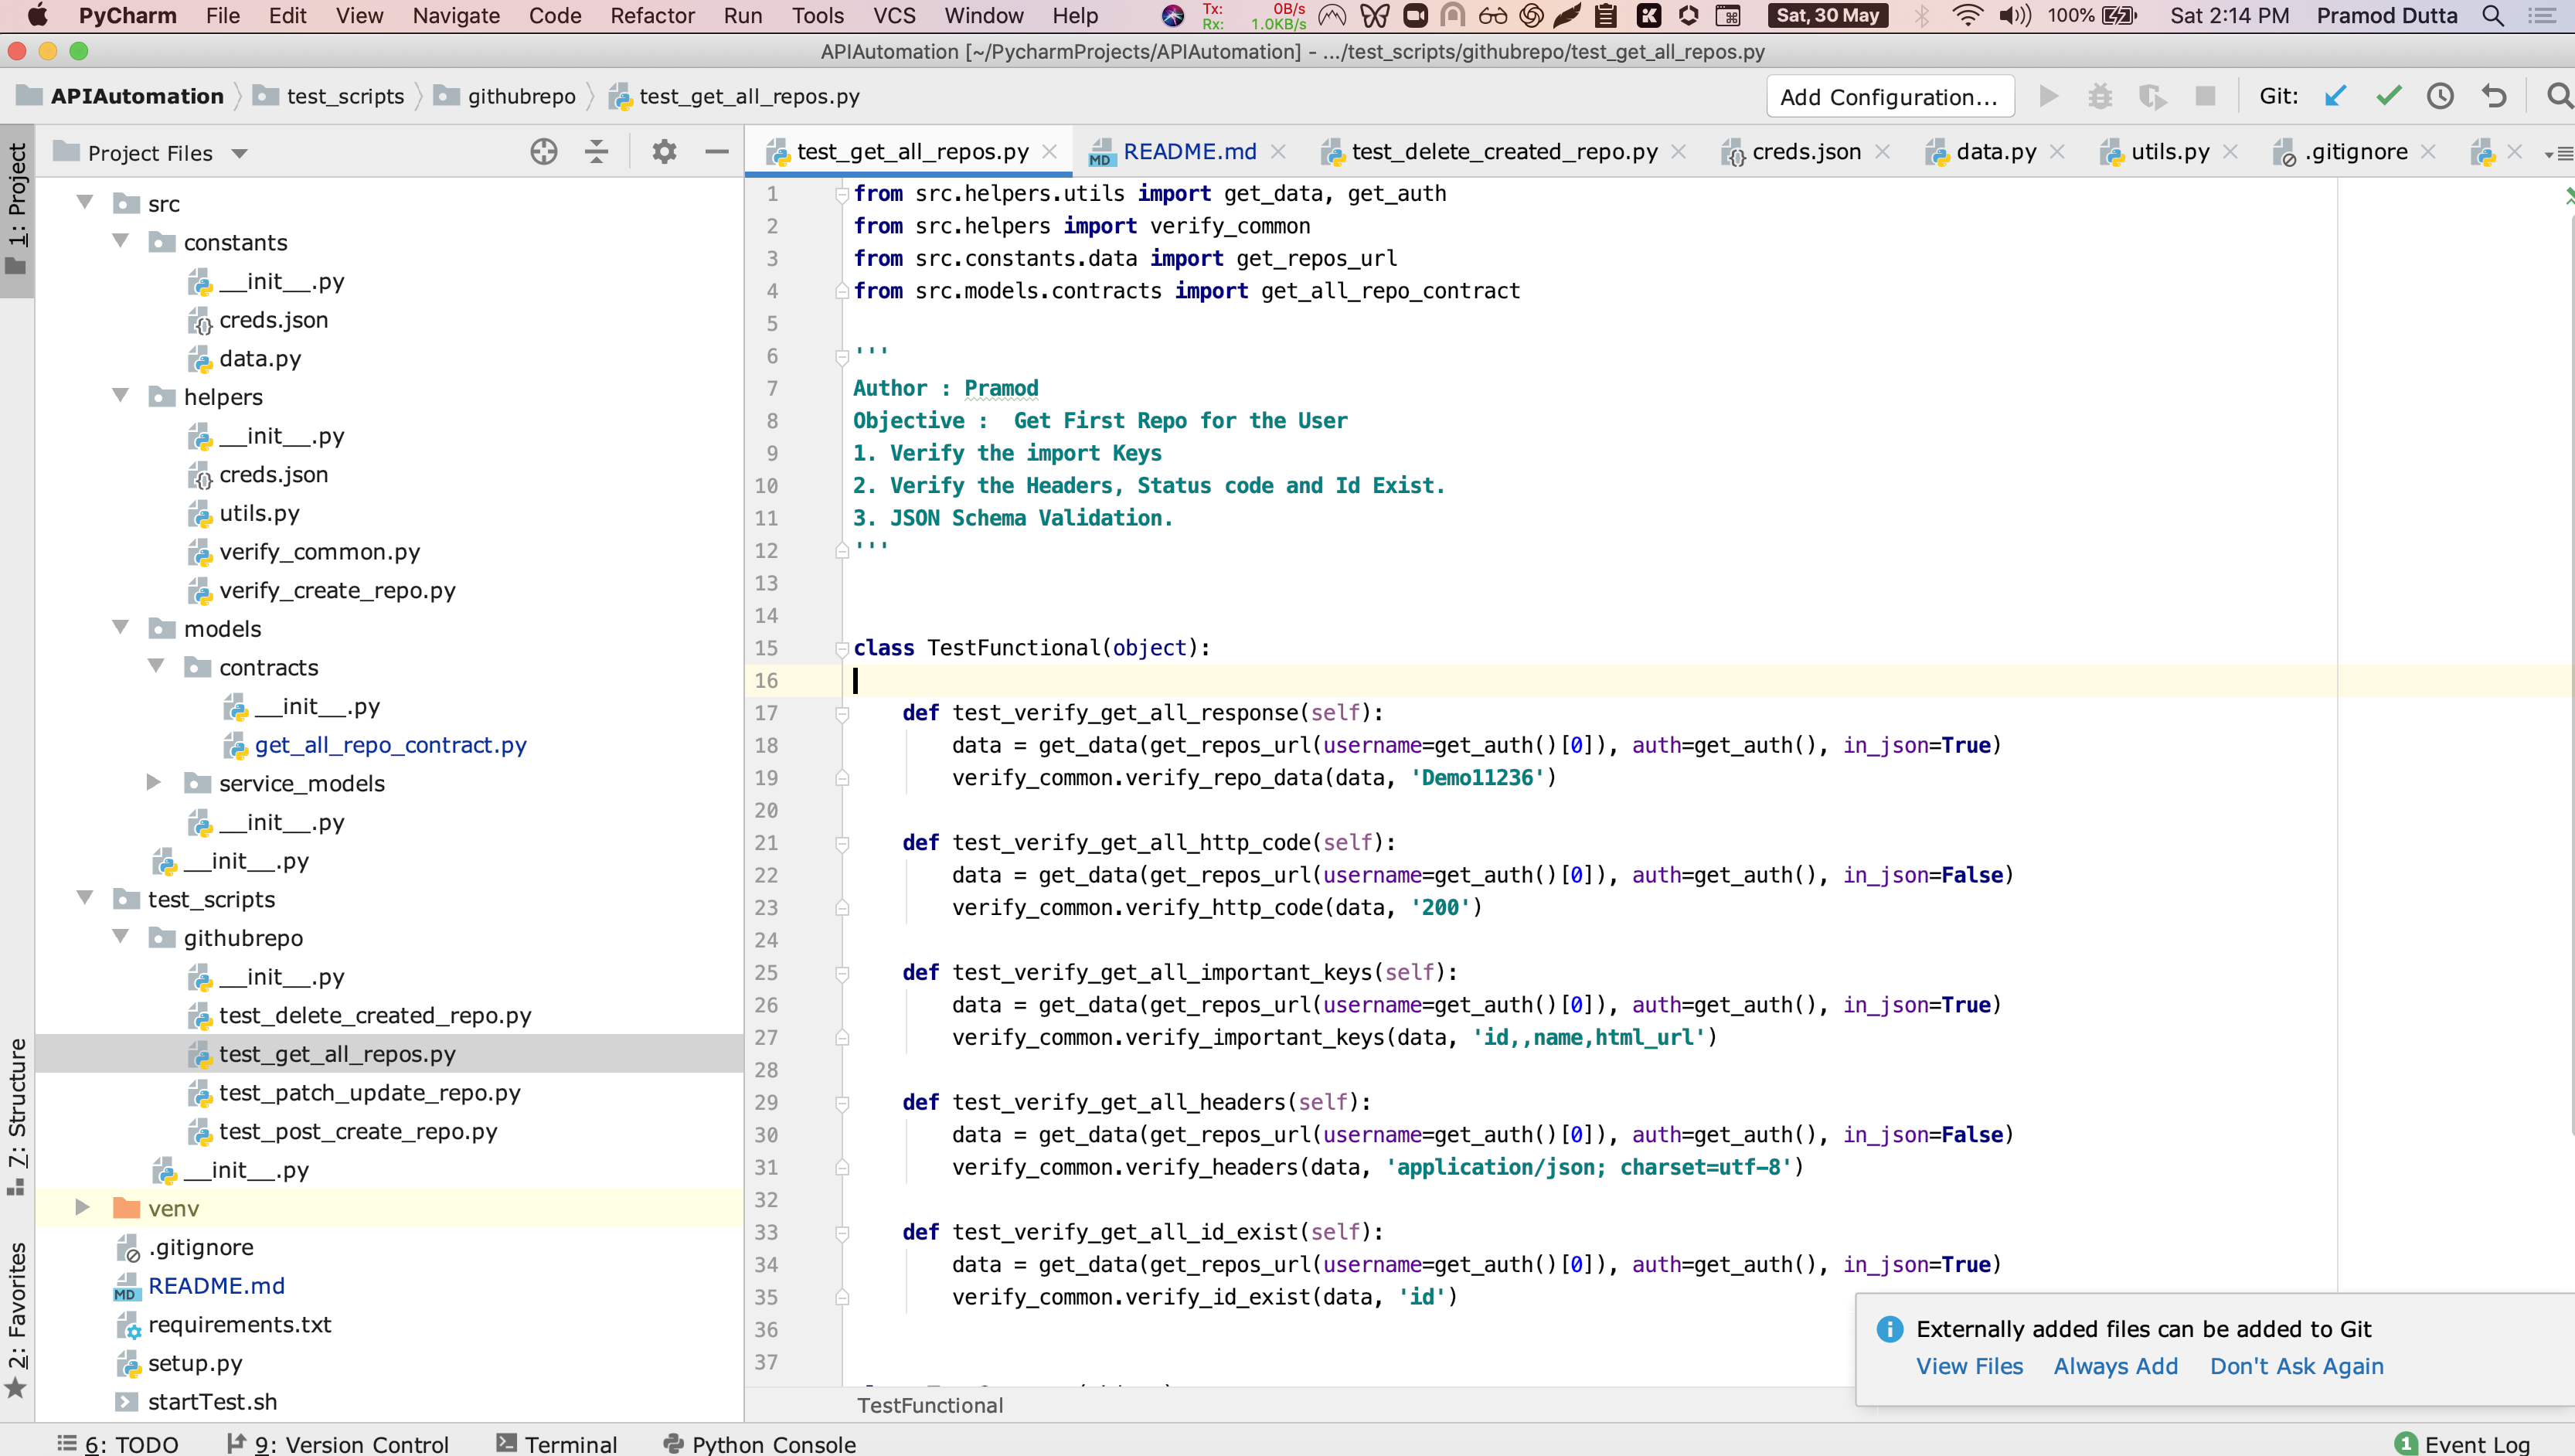Open the Refactor menu
This screenshot has height=1456, width=2575.
[652, 16]
